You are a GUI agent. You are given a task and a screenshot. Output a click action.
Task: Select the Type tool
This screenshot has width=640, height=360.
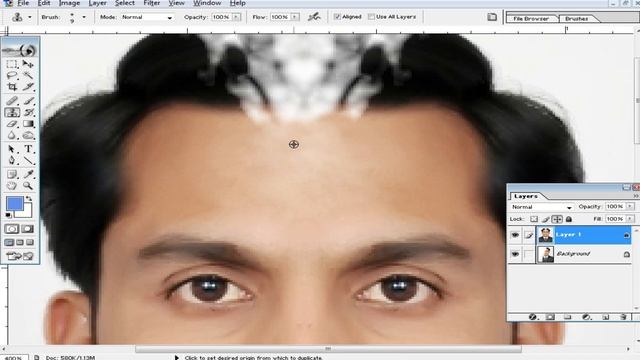(28, 149)
